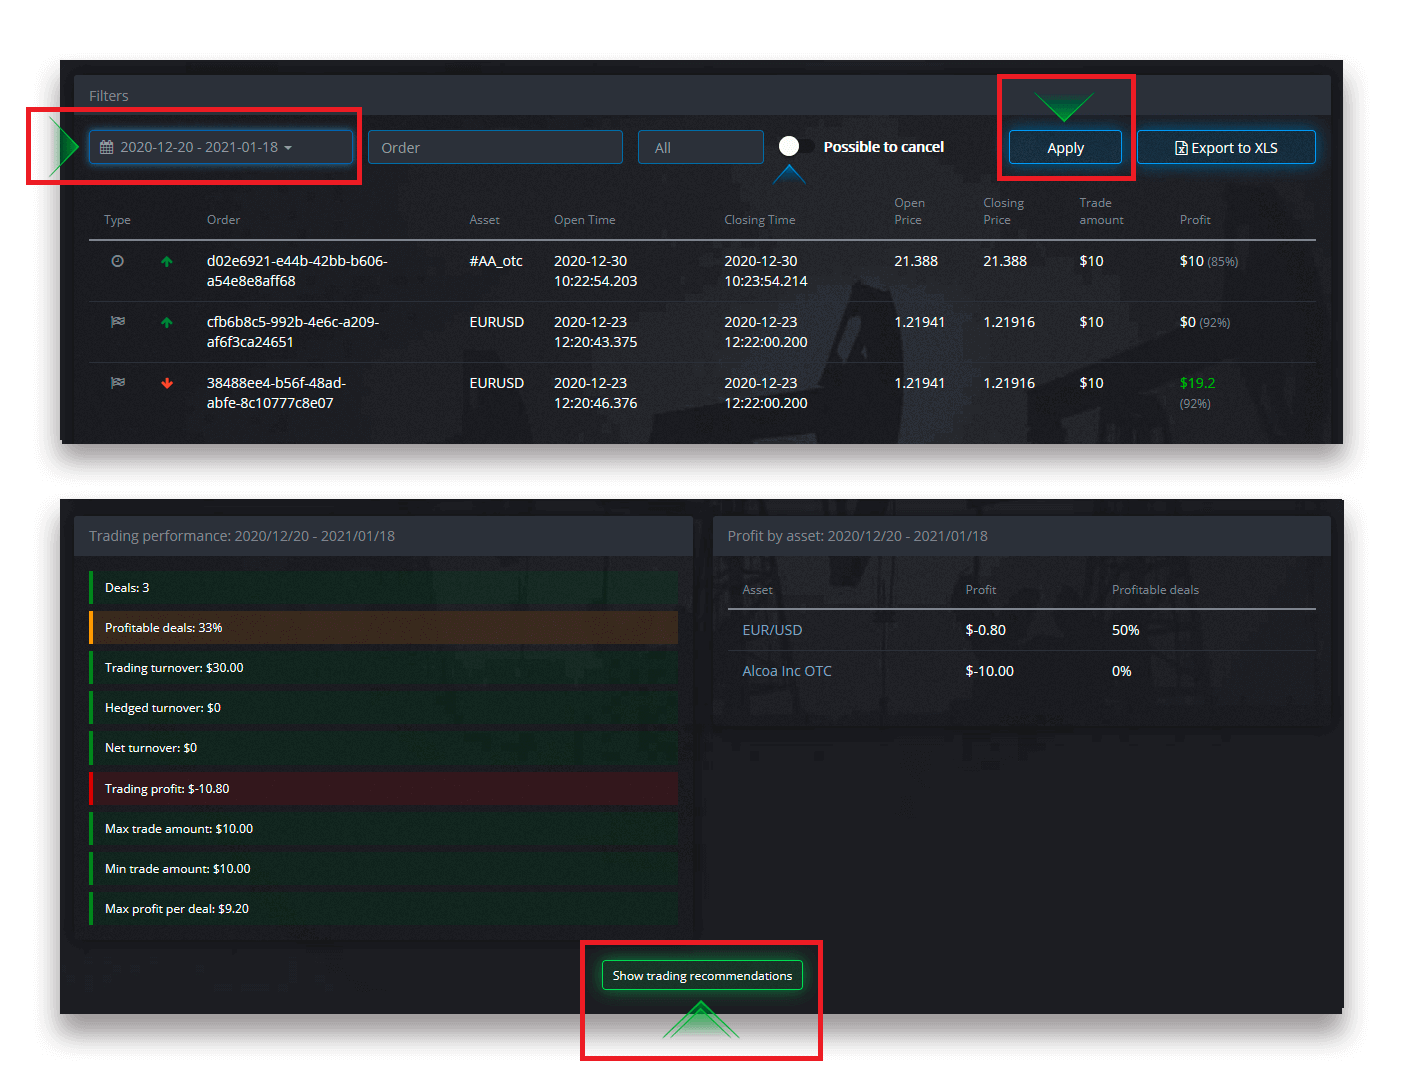Click the Profitable deals column header

1155,590
